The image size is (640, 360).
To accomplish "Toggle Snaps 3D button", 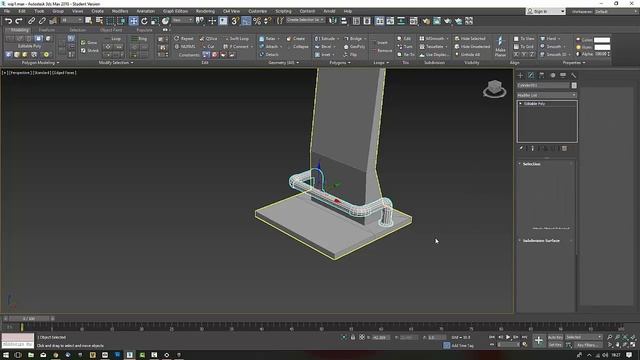I will point(235,21).
